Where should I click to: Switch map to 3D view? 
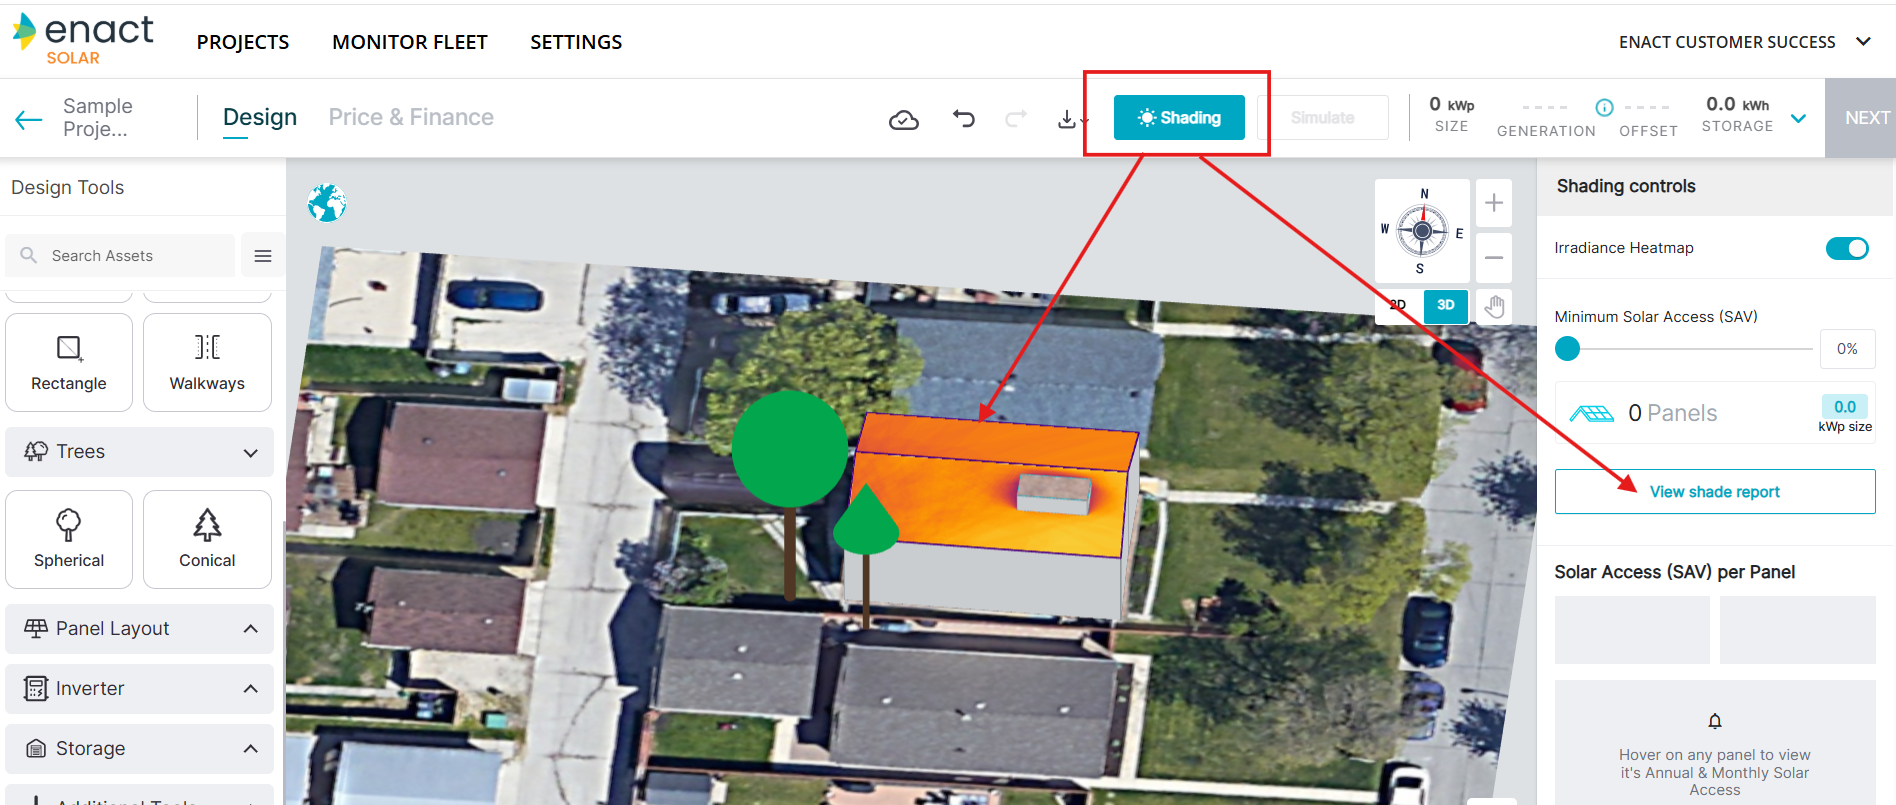coord(1445,305)
